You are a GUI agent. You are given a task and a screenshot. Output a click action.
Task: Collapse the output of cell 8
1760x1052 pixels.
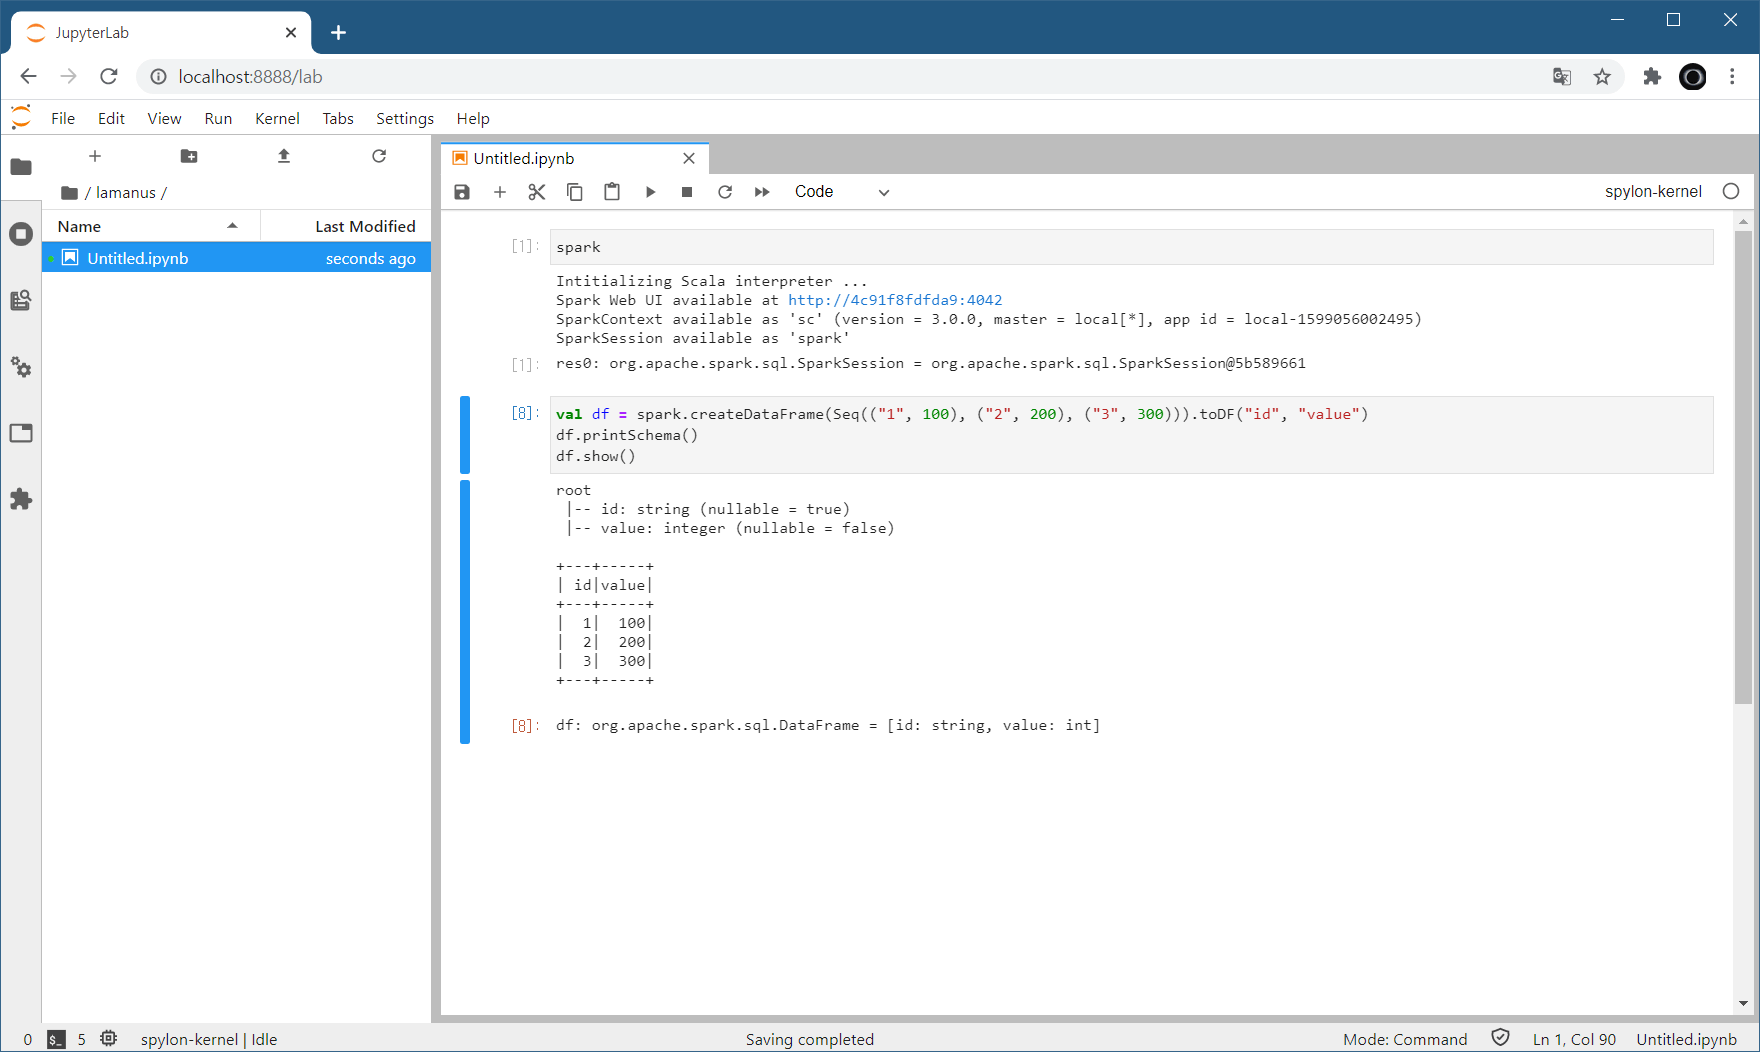tap(465, 612)
